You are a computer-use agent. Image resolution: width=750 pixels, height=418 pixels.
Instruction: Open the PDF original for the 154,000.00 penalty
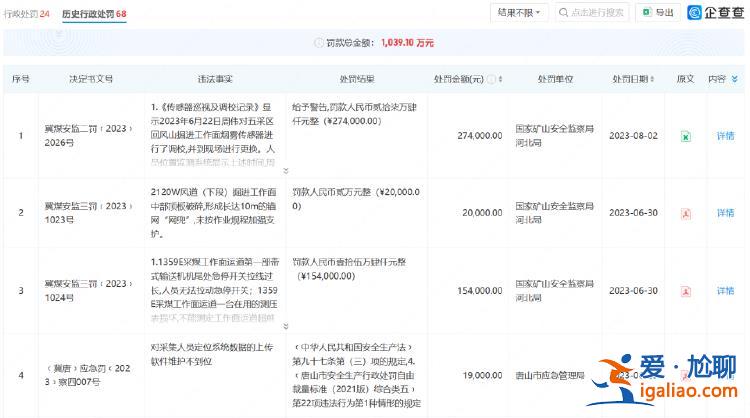685,290
